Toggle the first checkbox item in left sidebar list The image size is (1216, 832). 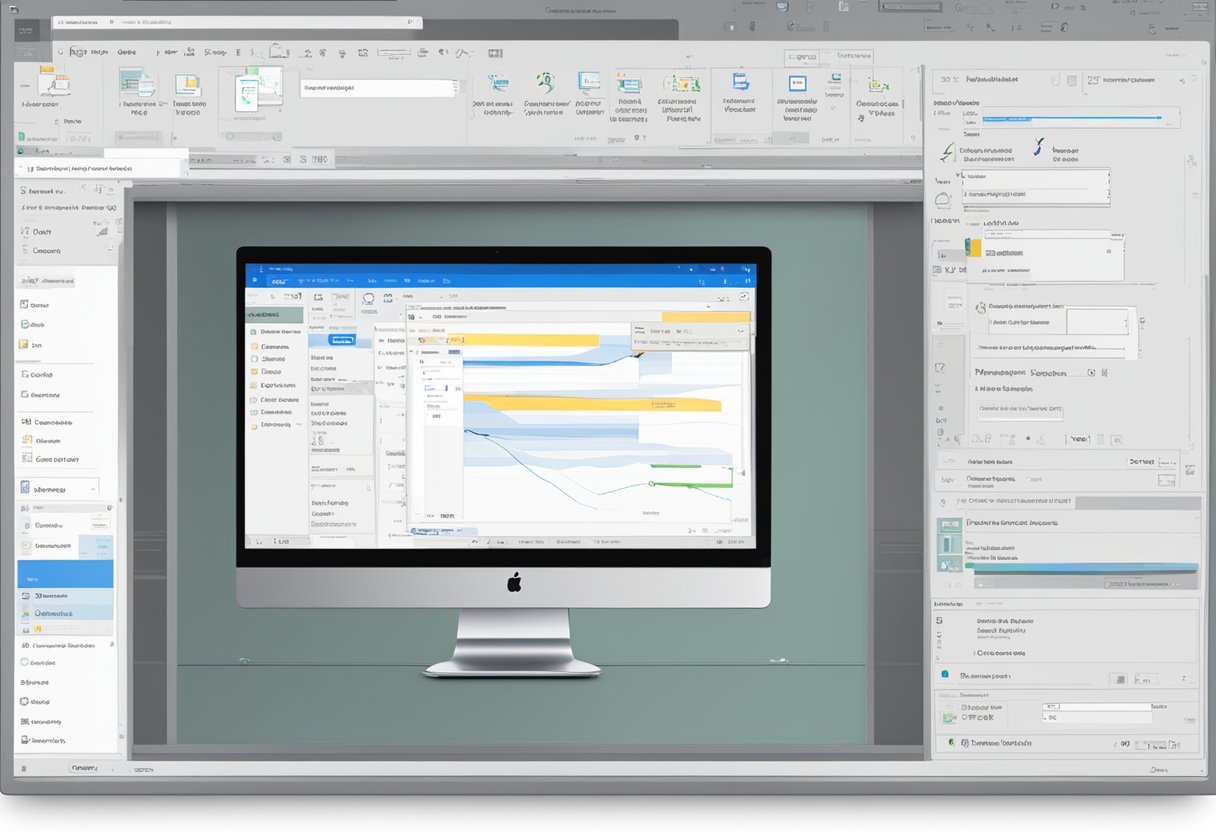tap(25, 305)
